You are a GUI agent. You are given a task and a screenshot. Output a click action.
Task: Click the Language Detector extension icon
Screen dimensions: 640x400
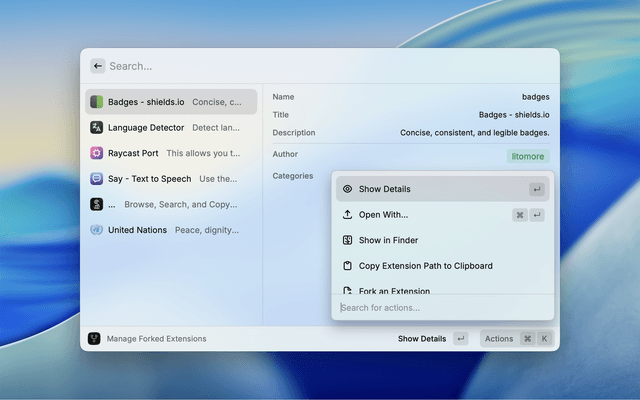97,128
